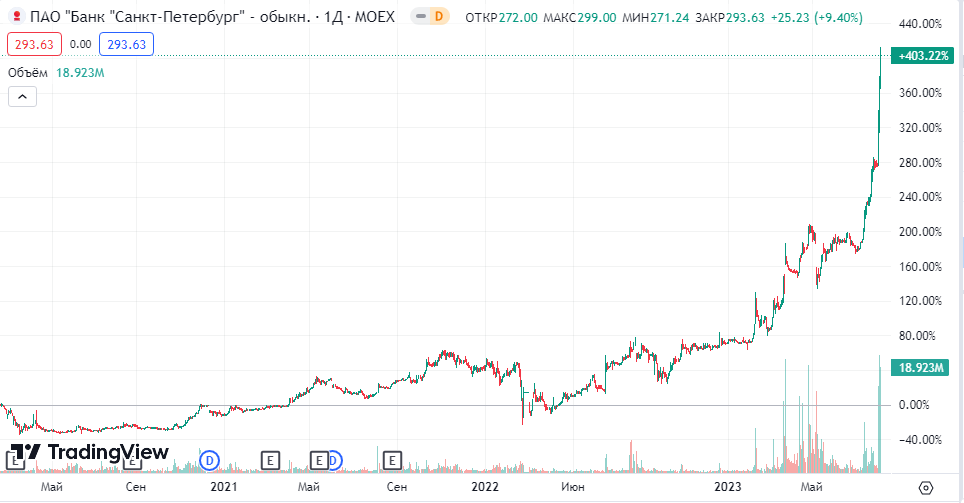Open chart settings gear icon
The width and height of the screenshot is (964, 503).
coord(926,488)
